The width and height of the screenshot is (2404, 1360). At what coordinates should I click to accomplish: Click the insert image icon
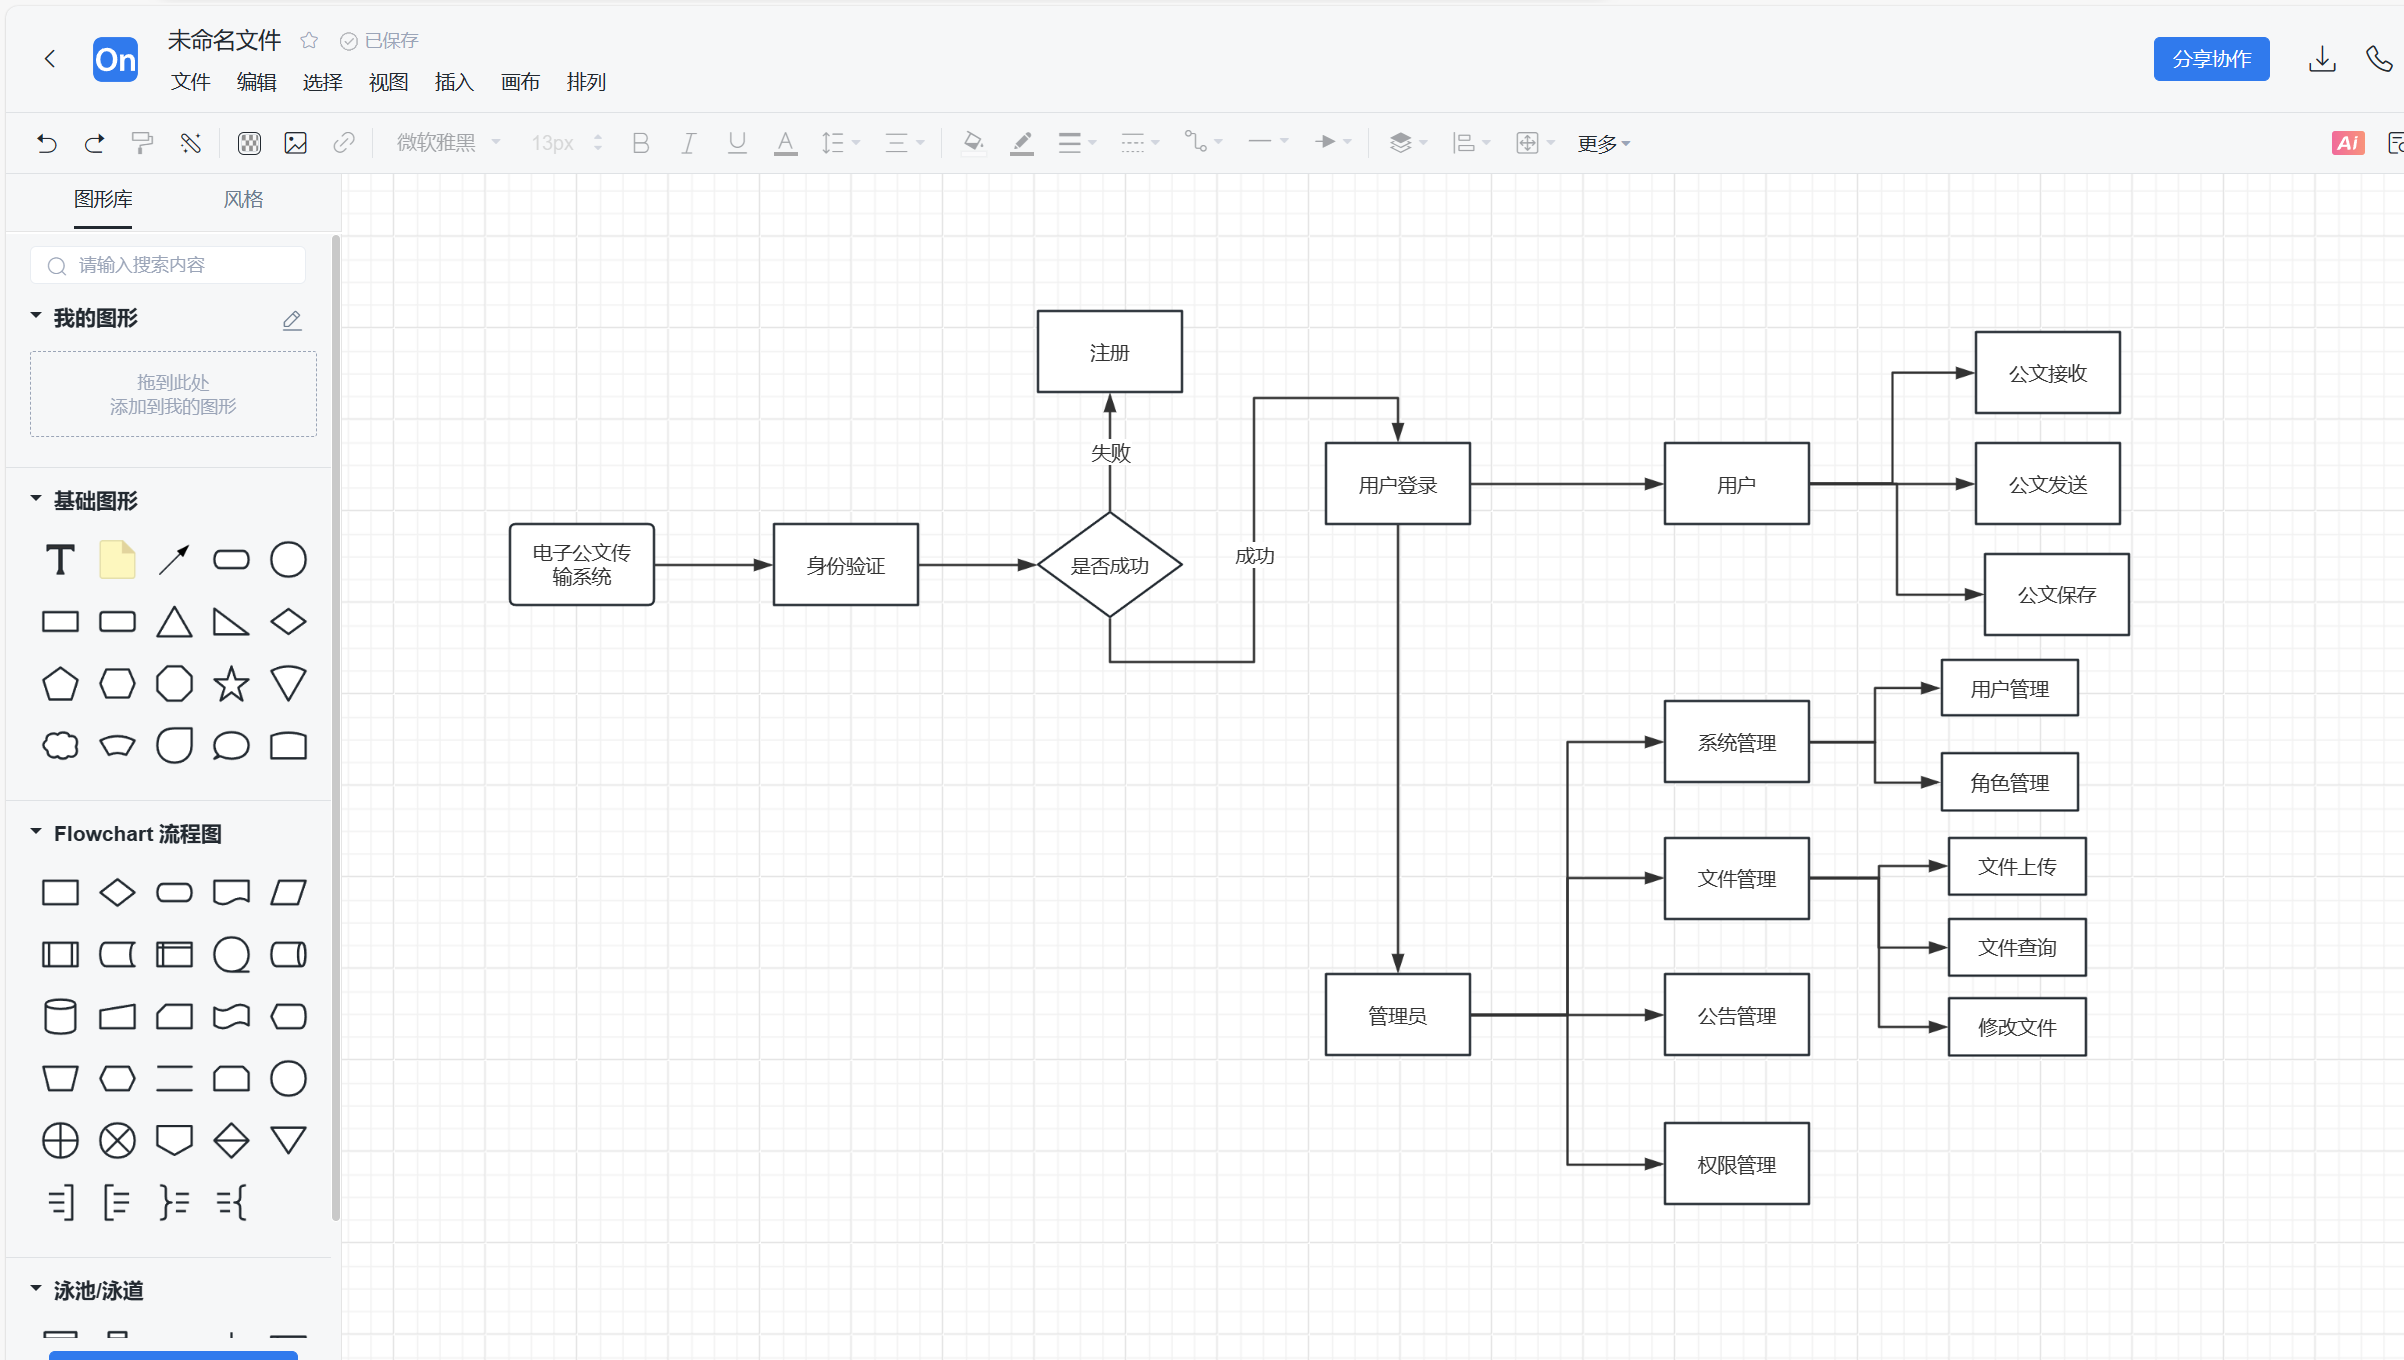click(296, 143)
